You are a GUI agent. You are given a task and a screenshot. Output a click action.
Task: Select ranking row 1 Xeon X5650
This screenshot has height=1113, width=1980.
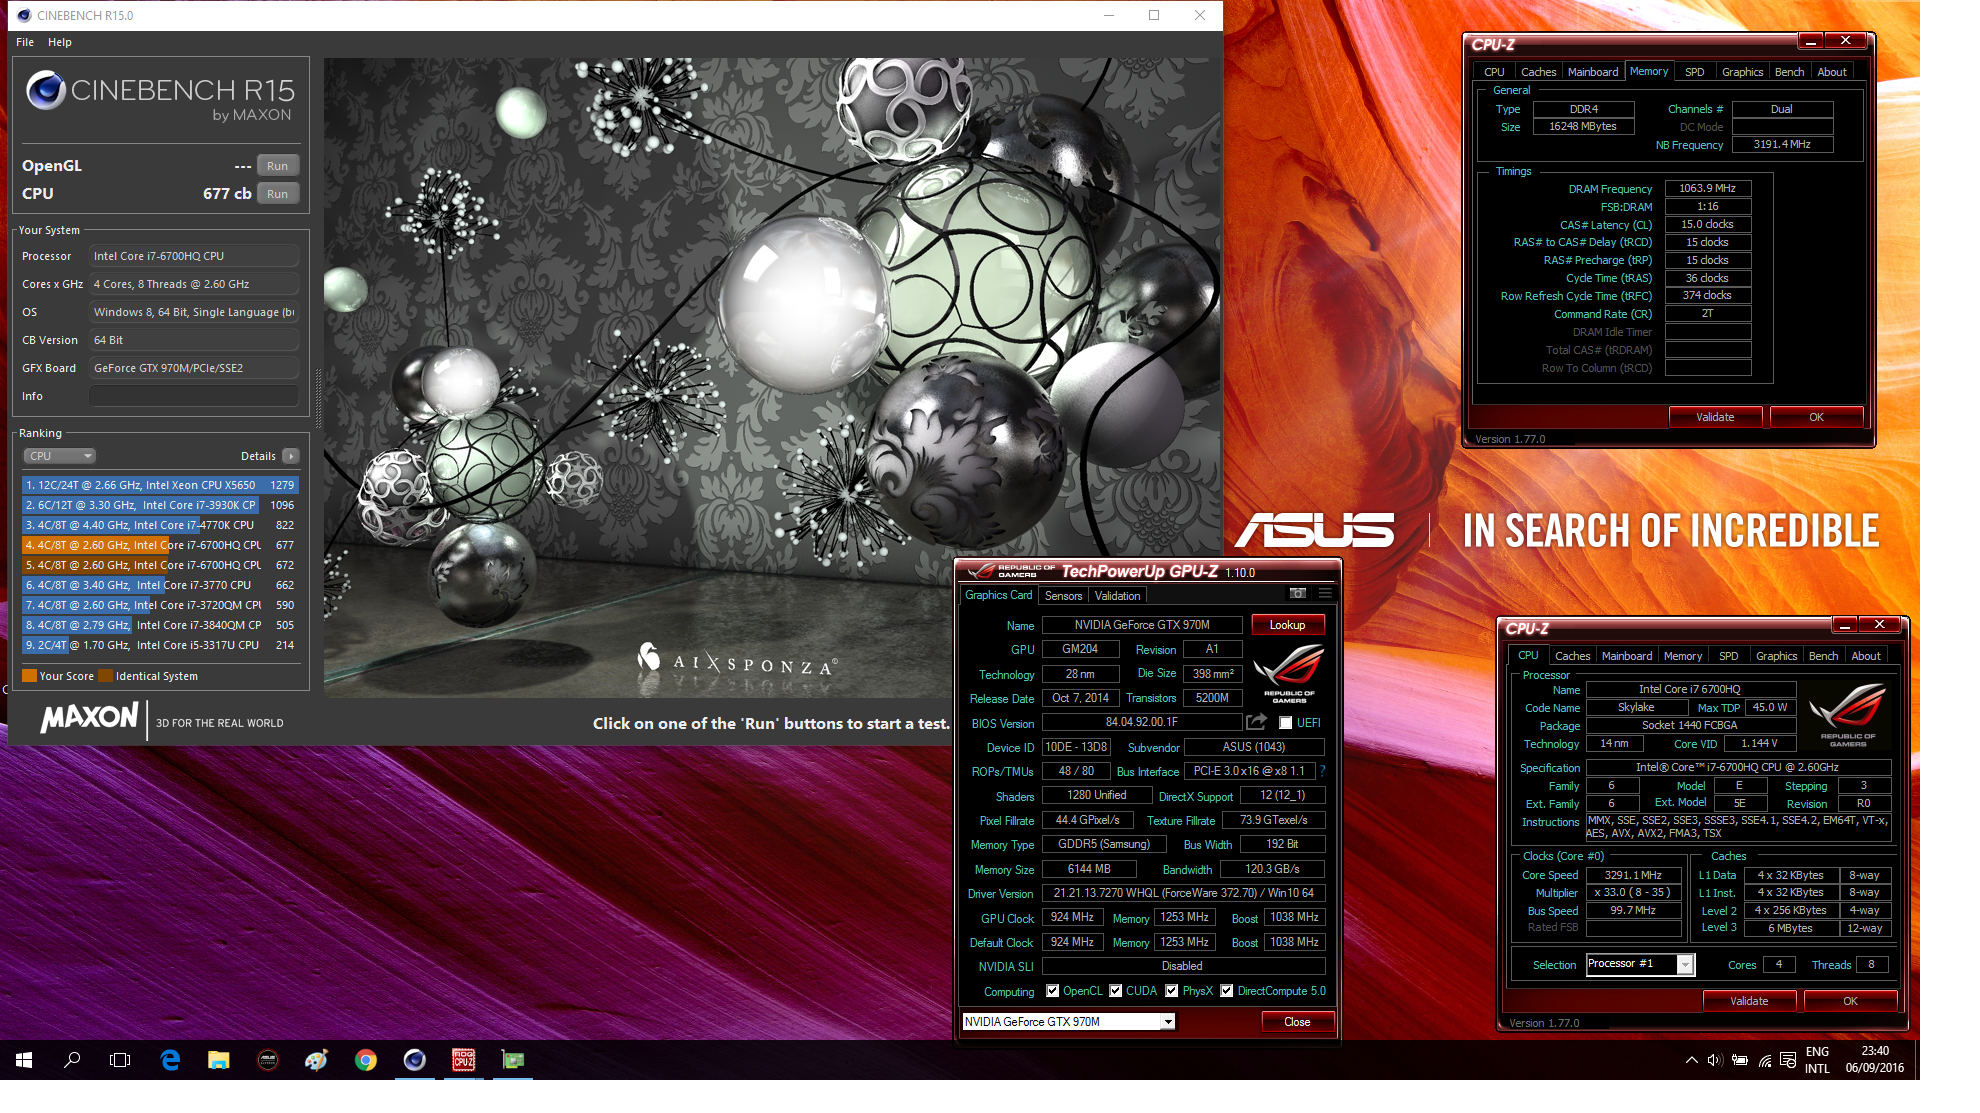(160, 485)
